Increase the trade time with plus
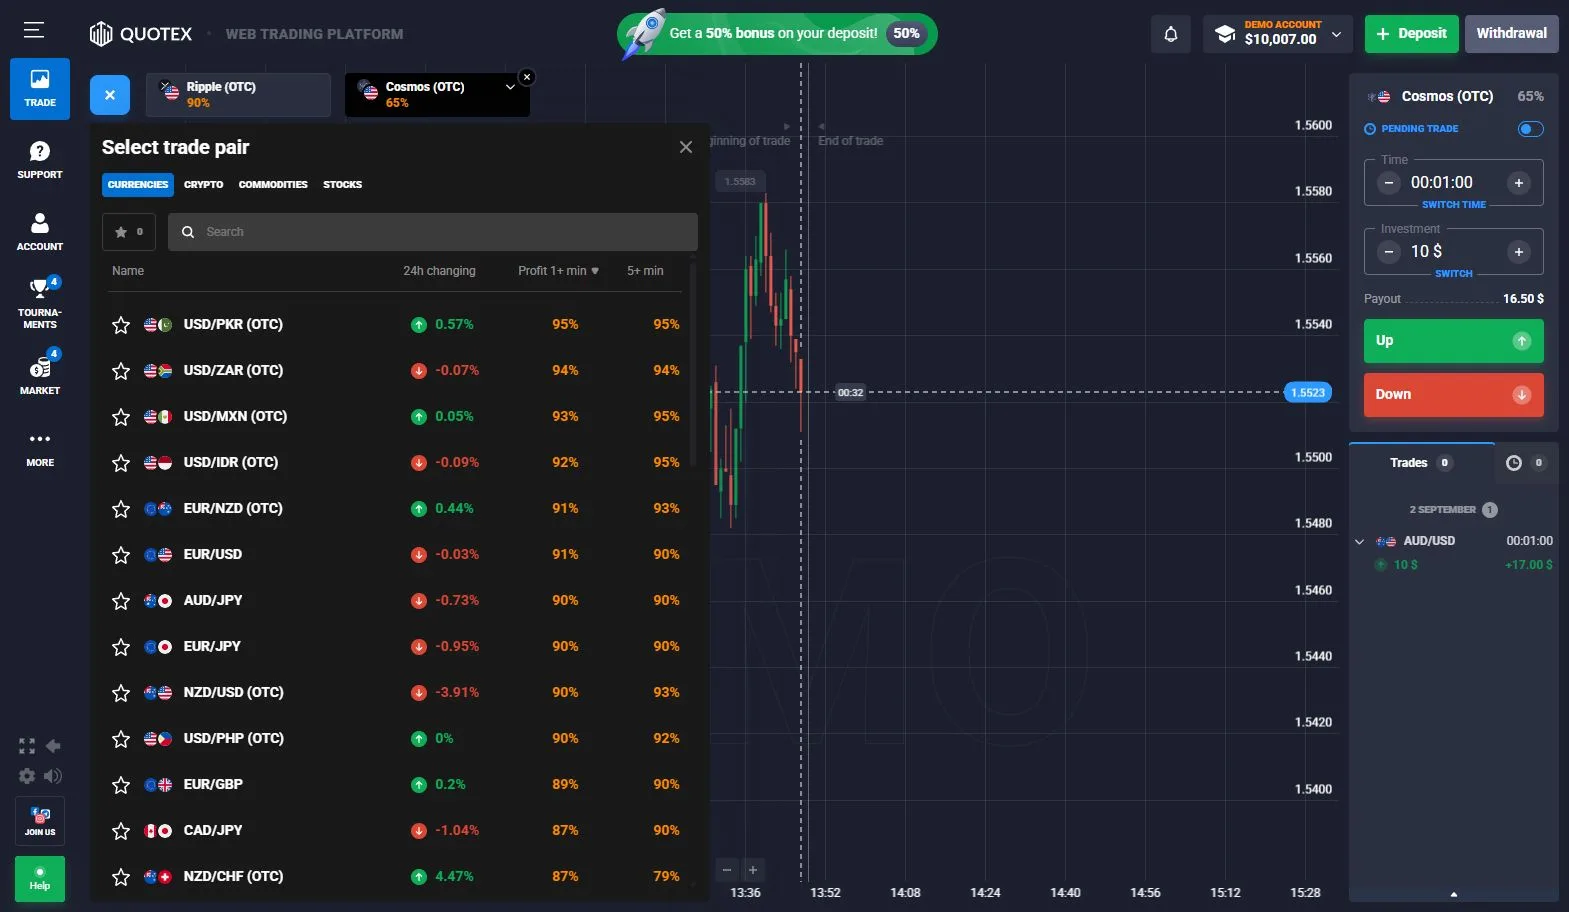 point(1519,183)
